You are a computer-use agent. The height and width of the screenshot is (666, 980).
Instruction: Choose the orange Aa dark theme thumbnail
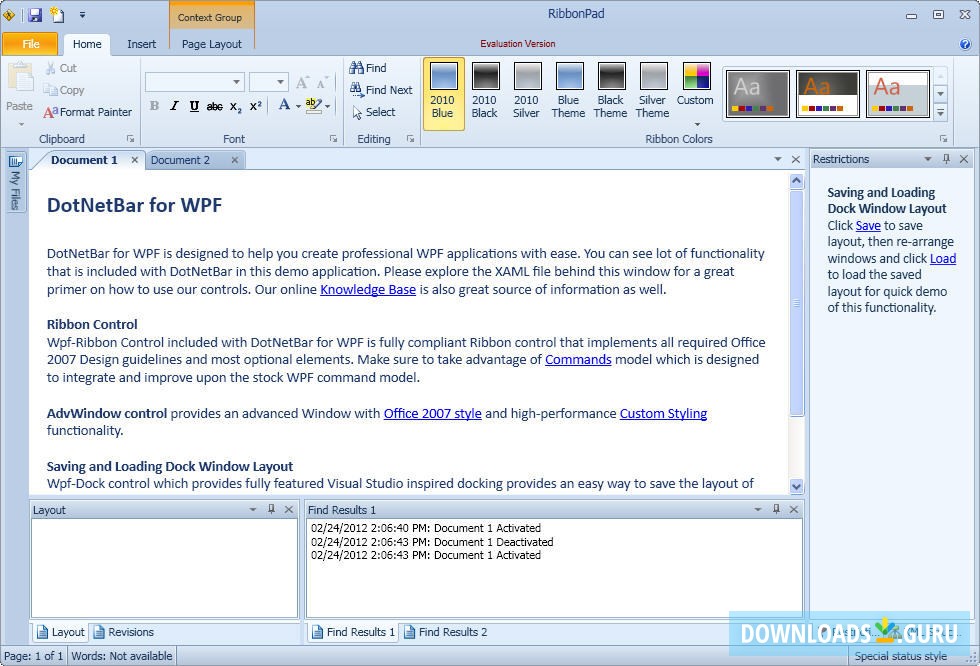(828, 94)
